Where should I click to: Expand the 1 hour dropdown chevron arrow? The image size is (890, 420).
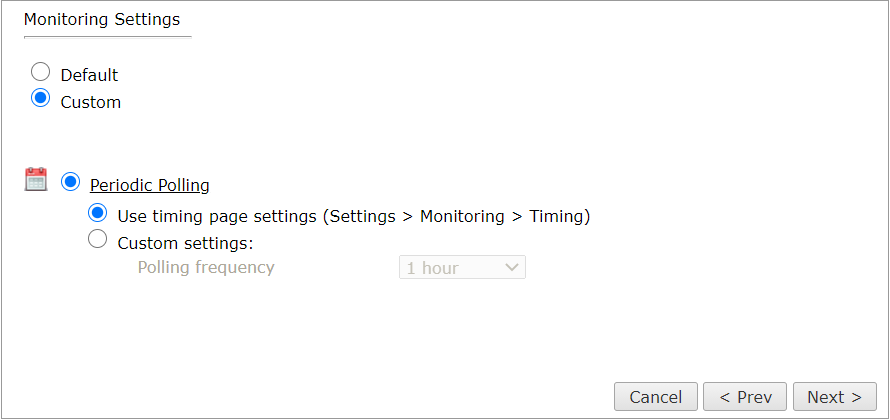tap(511, 267)
